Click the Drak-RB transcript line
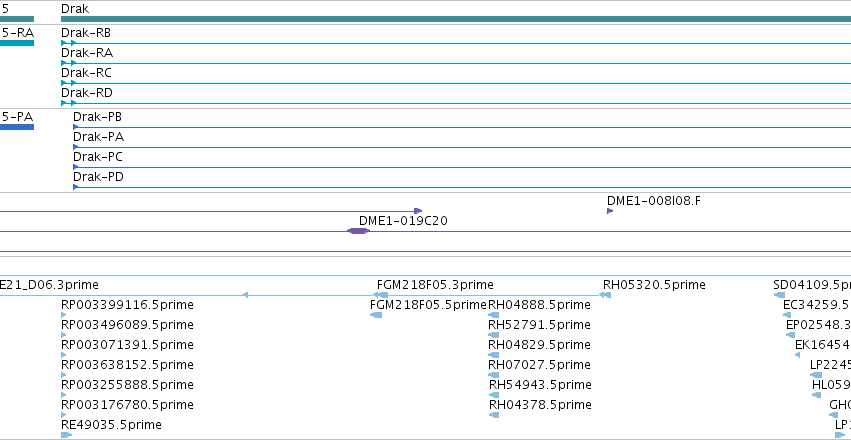This screenshot has height=440, width=851. click(x=456, y=43)
